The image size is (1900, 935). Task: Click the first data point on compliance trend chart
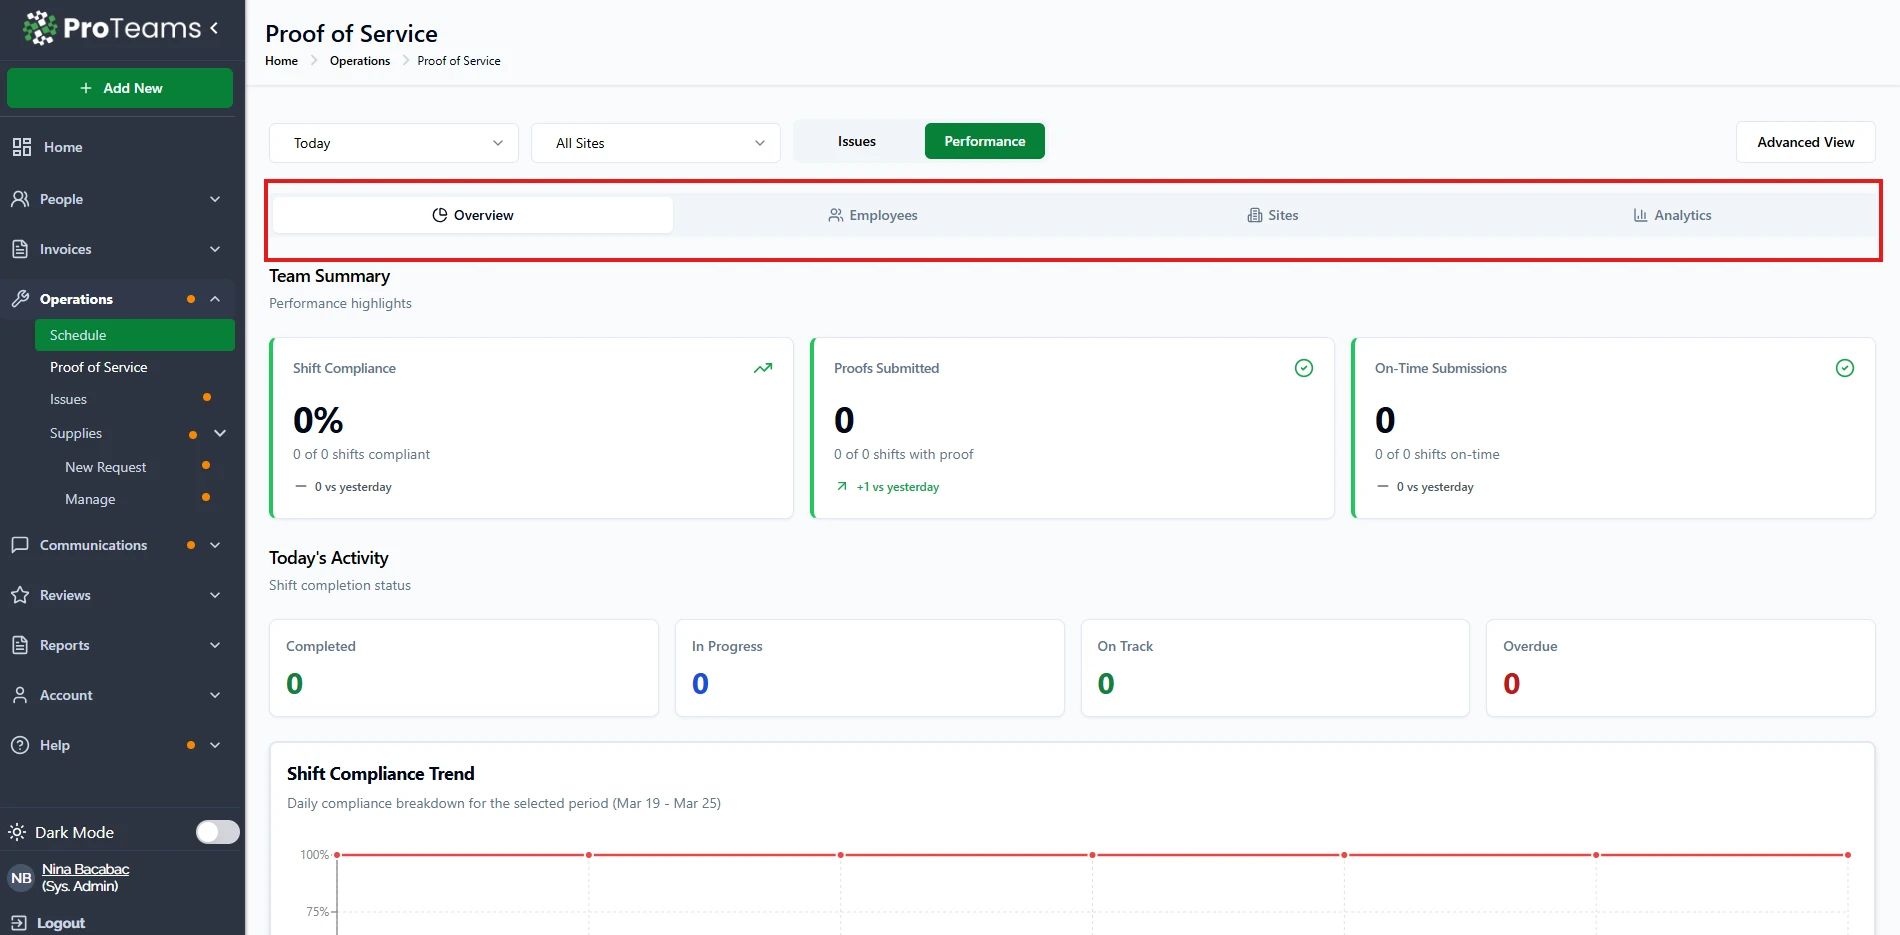click(x=337, y=855)
